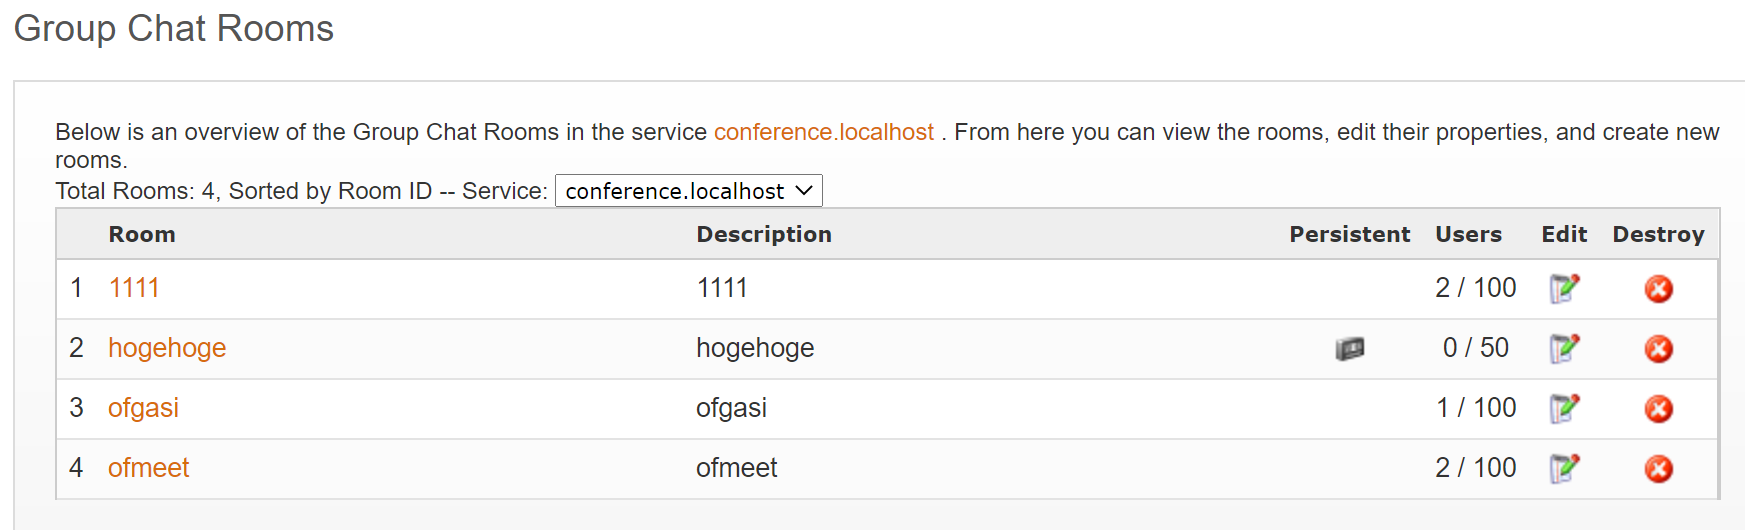Edit the ofgasi room properties
The width and height of the screenshot is (1745, 530).
click(x=1564, y=409)
